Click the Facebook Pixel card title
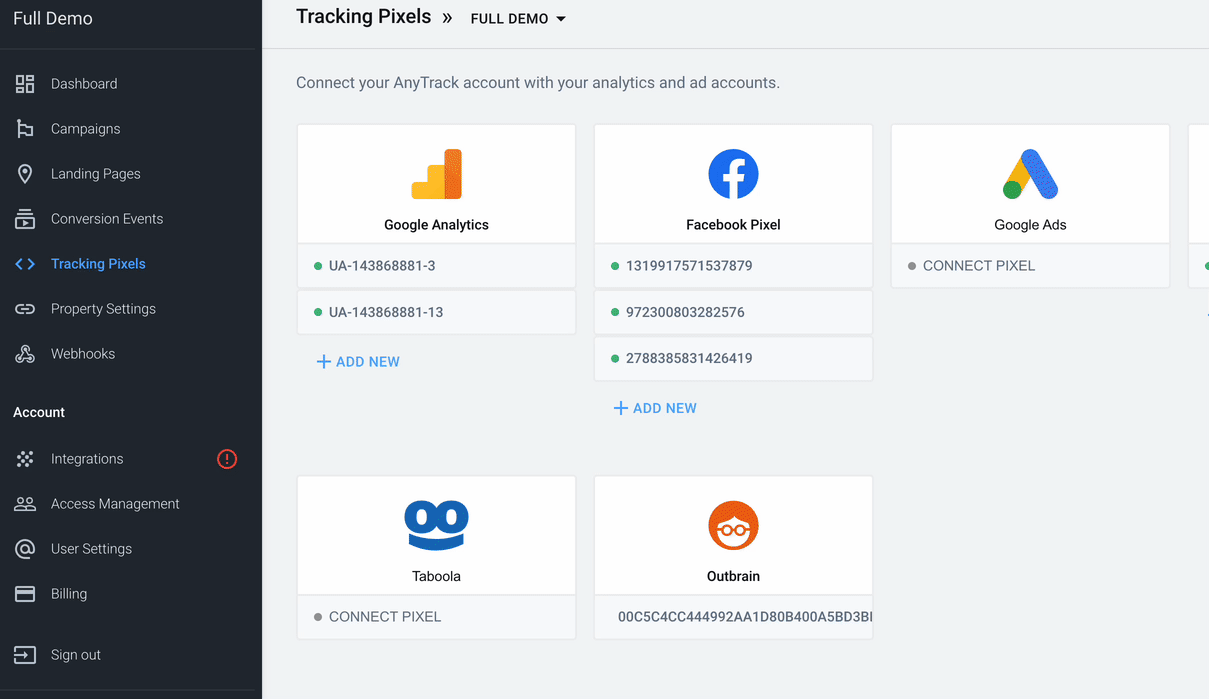1209x699 pixels. point(733,225)
